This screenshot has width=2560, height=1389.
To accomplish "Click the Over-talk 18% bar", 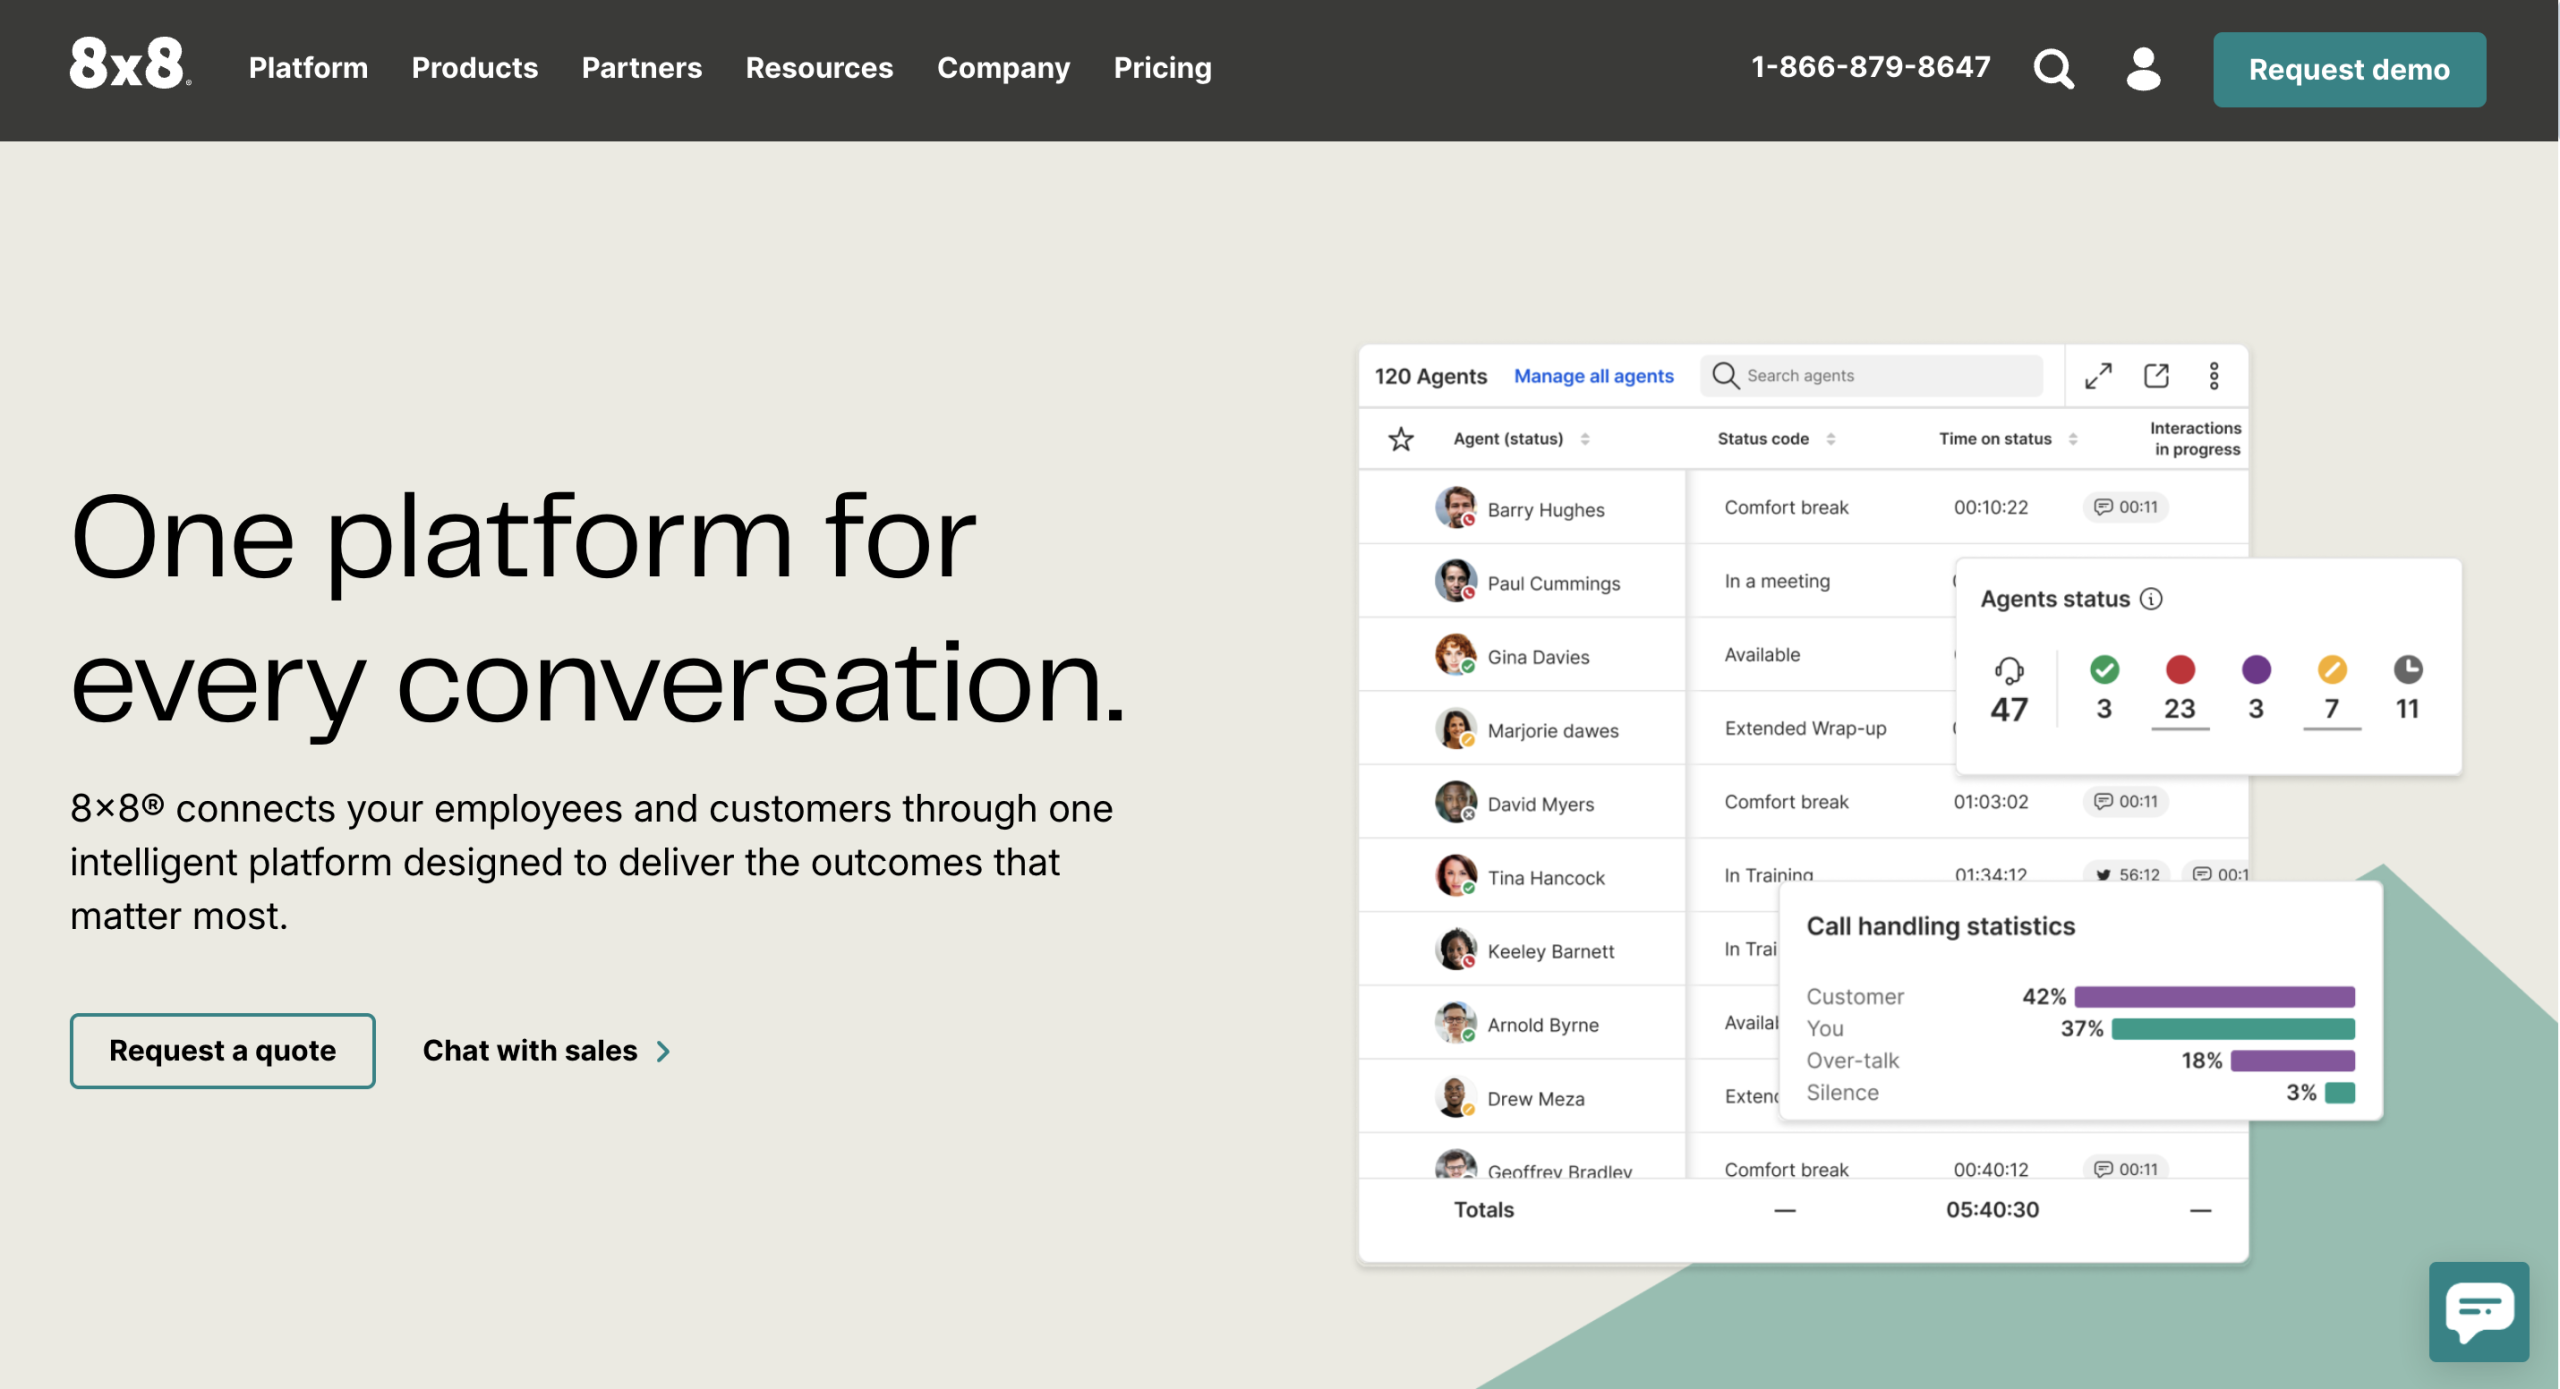I will tap(2293, 1061).
